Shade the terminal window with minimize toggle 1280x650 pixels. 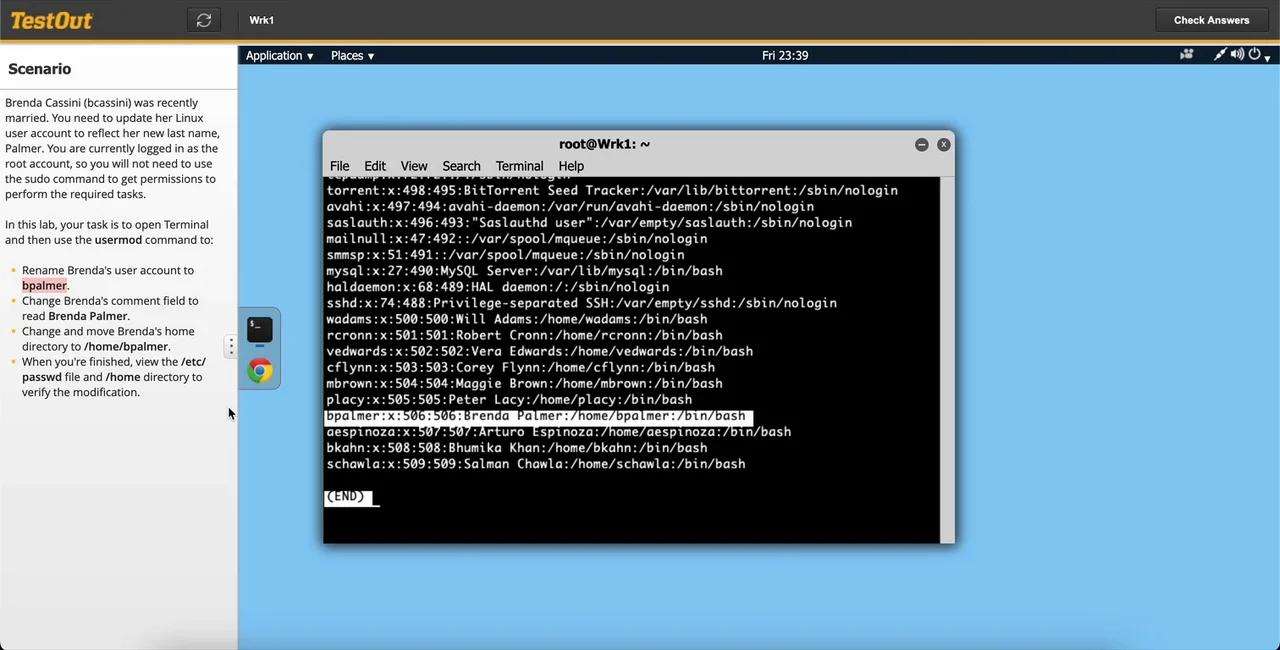point(921,144)
